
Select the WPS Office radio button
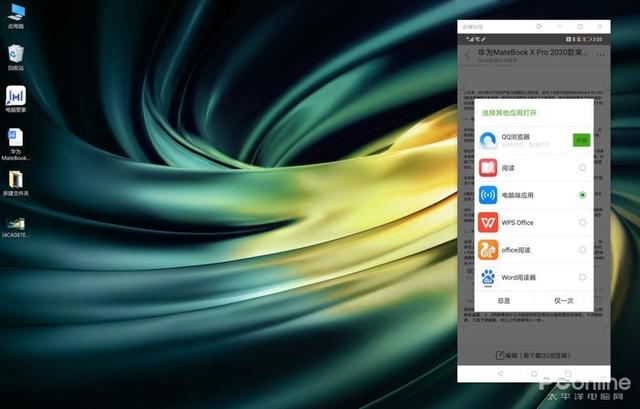(x=582, y=222)
